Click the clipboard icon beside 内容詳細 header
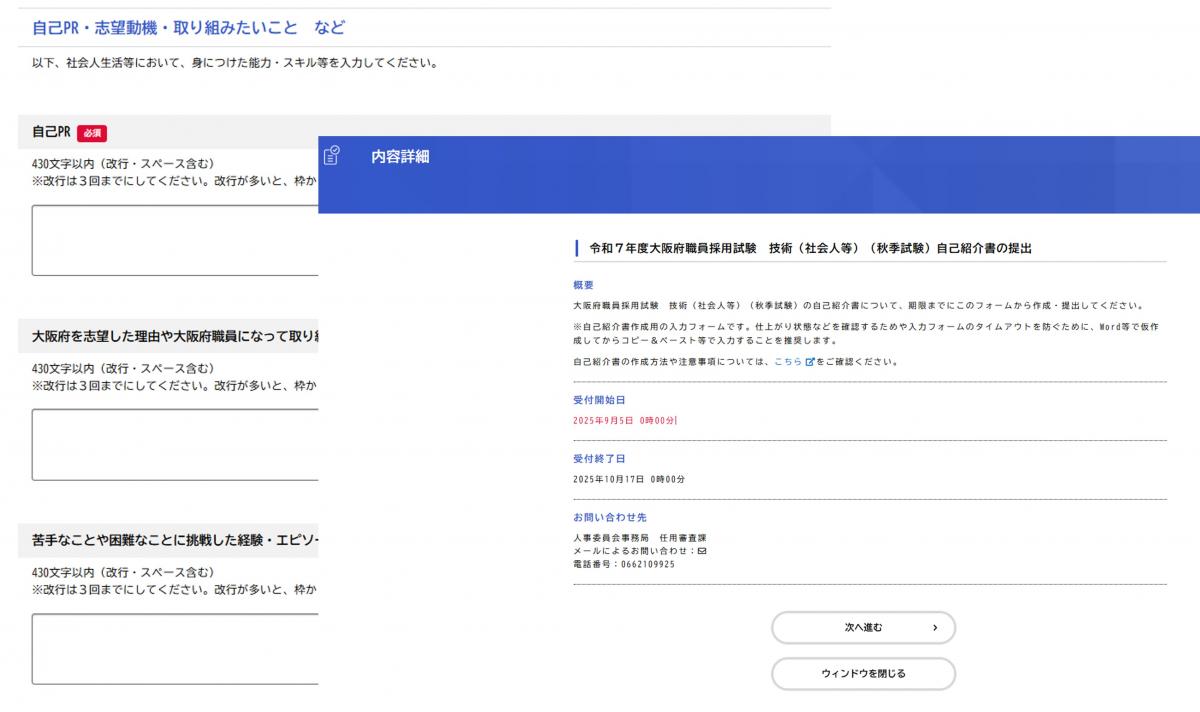This screenshot has width=1200, height=712. click(x=330, y=155)
